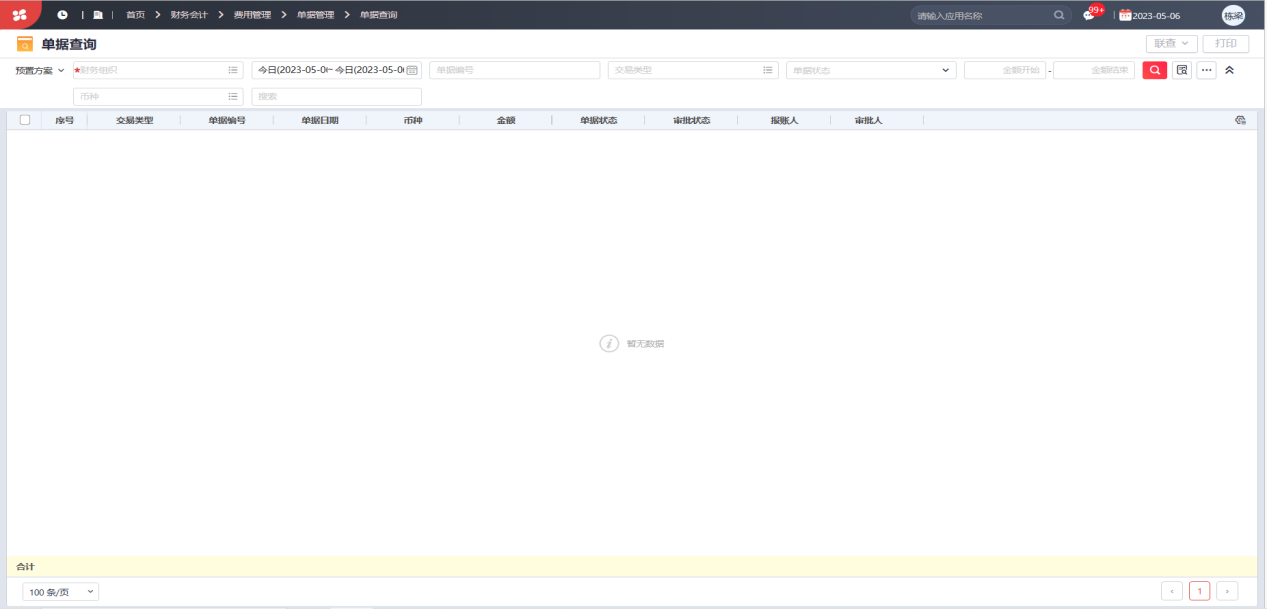Click the 单据编号 column header
The height and width of the screenshot is (609, 1267).
(x=227, y=120)
